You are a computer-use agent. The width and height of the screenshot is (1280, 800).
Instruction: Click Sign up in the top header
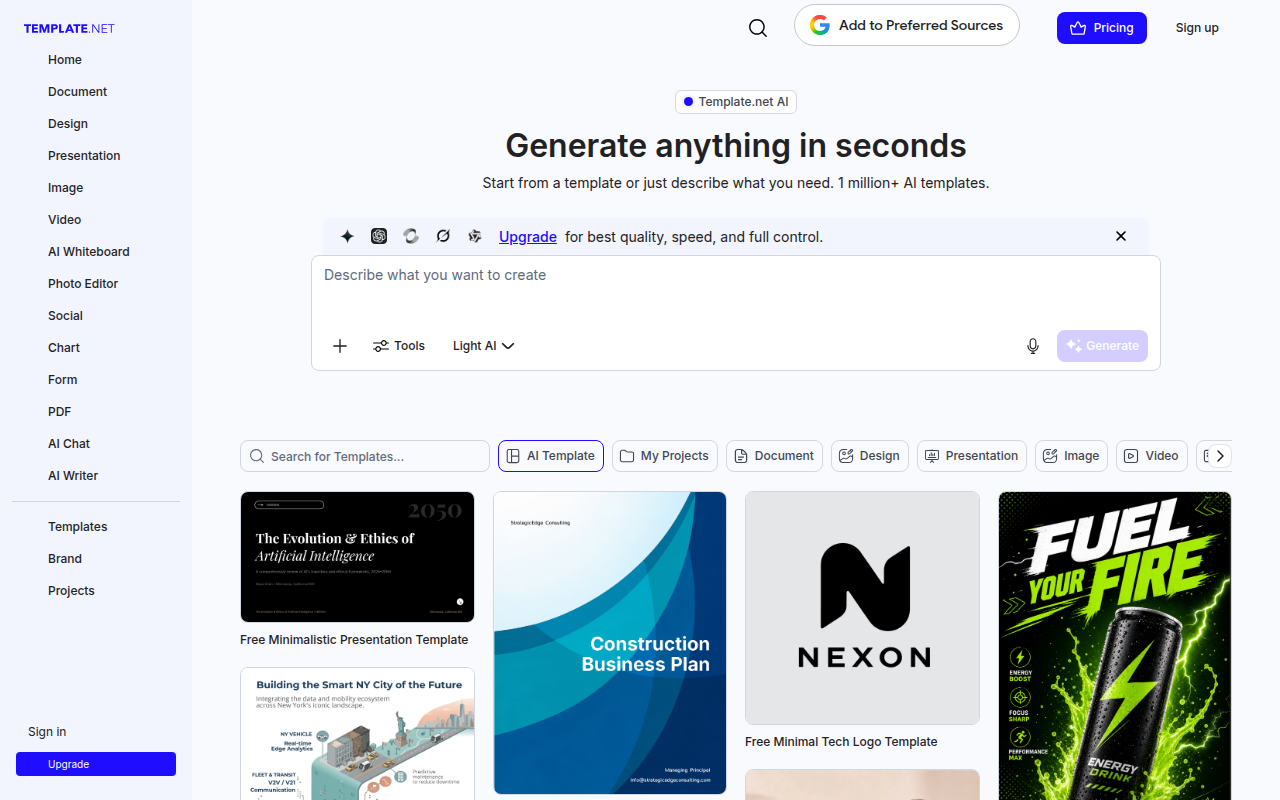click(1197, 28)
